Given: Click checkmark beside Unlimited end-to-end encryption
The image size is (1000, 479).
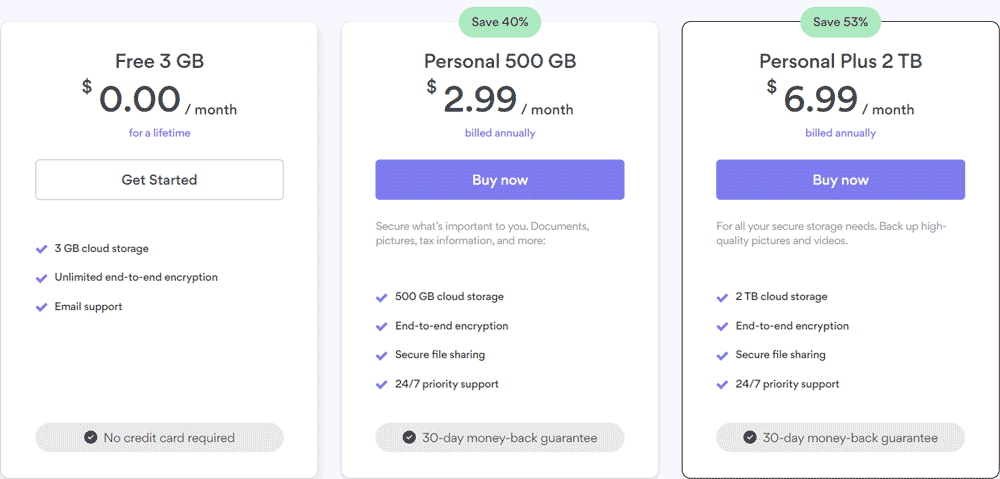Looking at the screenshot, I should point(41,278).
